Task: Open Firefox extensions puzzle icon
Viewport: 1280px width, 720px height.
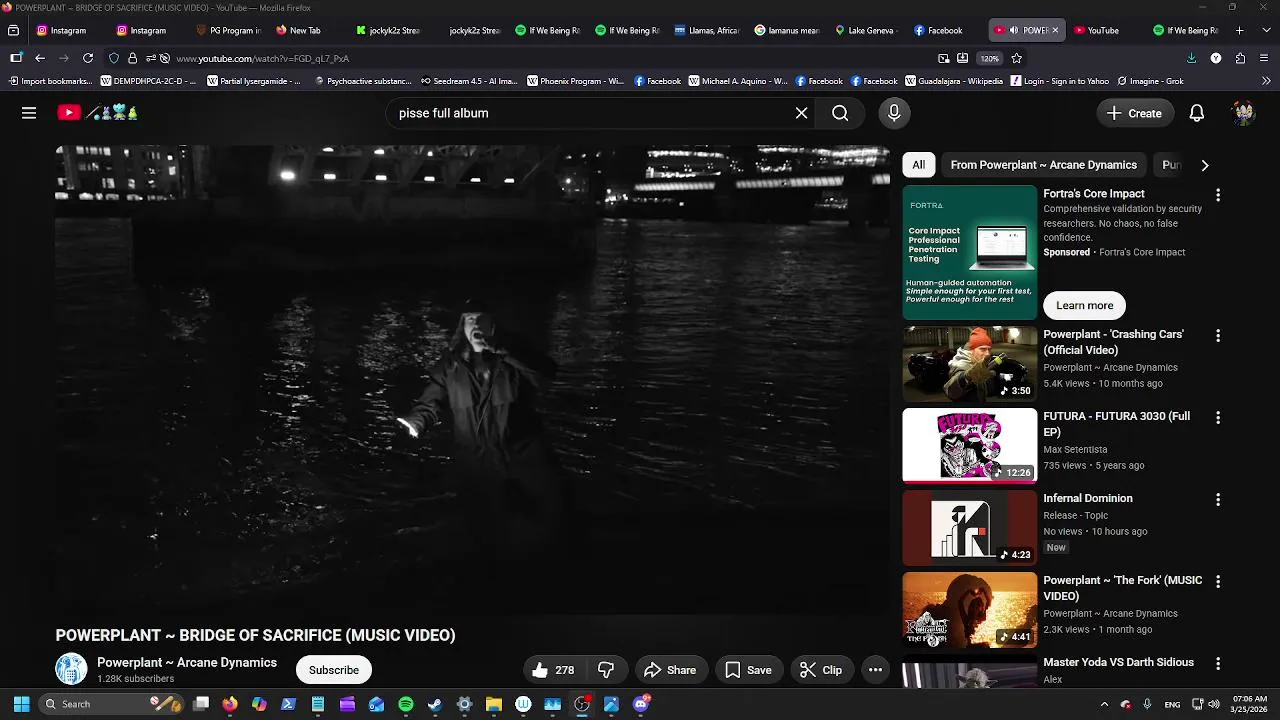Action: [1240, 58]
